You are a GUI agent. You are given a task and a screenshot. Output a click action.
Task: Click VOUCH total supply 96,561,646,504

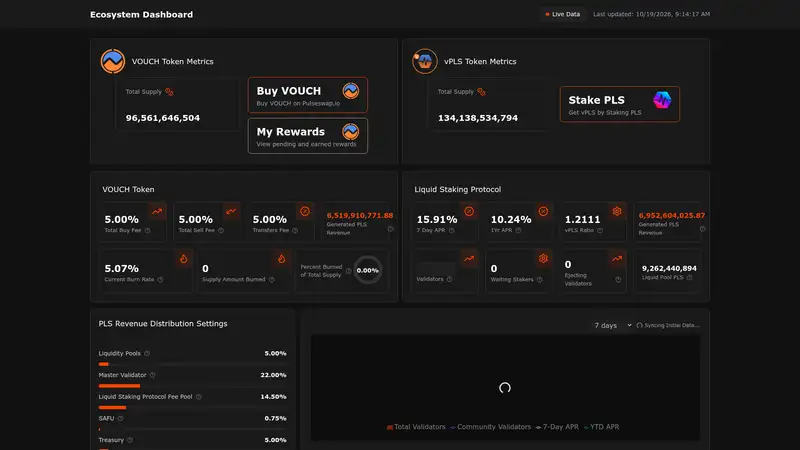[x=163, y=118]
